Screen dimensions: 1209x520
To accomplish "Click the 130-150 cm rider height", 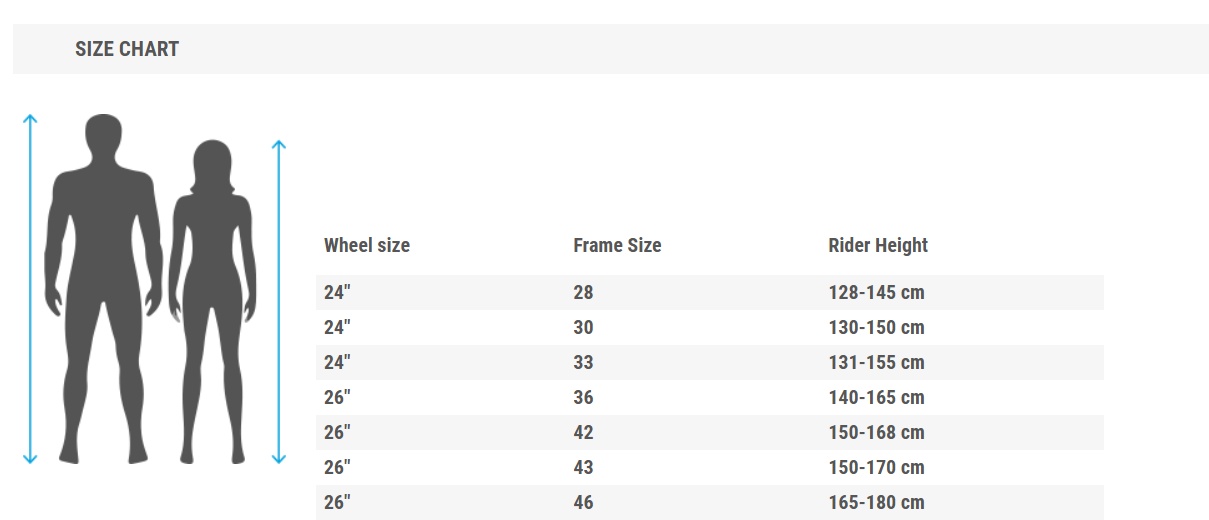I will point(876,328).
